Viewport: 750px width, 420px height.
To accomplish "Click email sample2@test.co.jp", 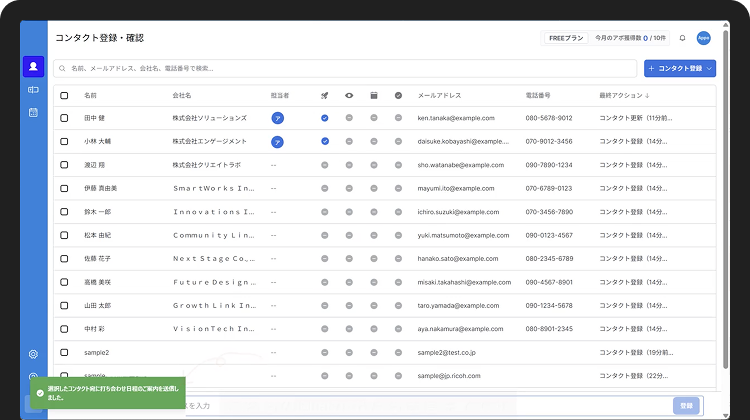I will tap(446, 352).
